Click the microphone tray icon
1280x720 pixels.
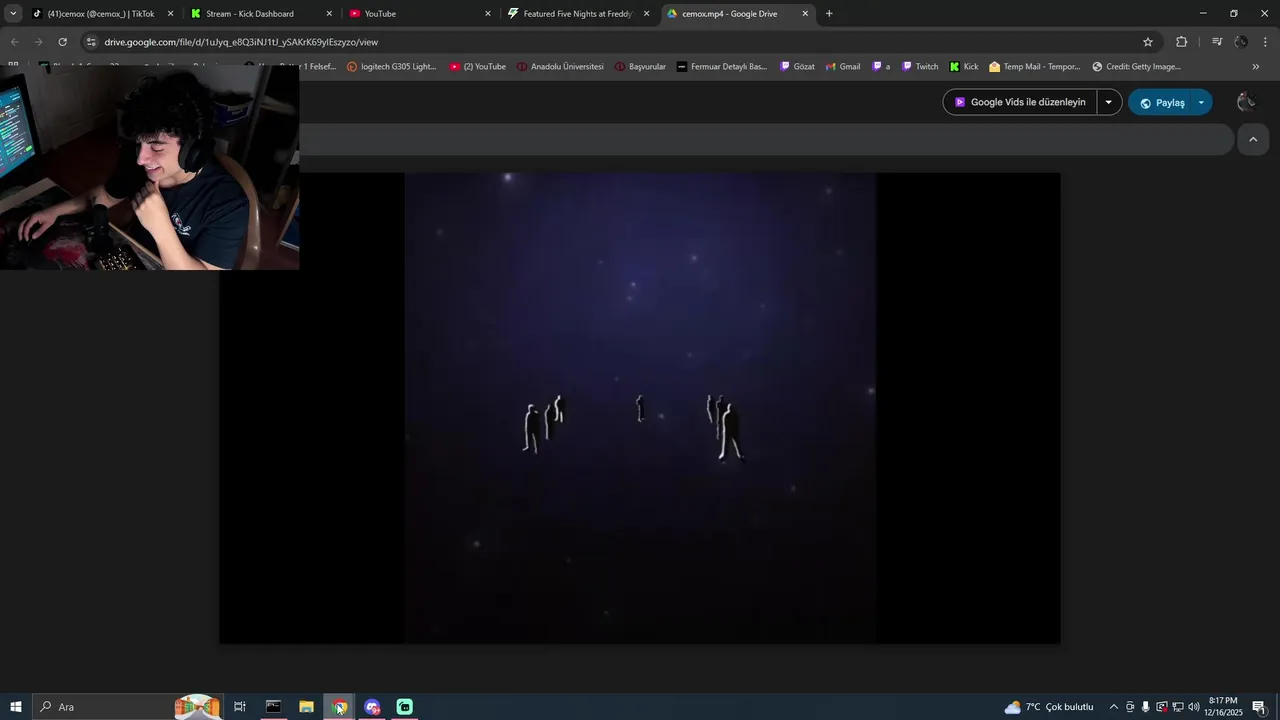click(1146, 707)
